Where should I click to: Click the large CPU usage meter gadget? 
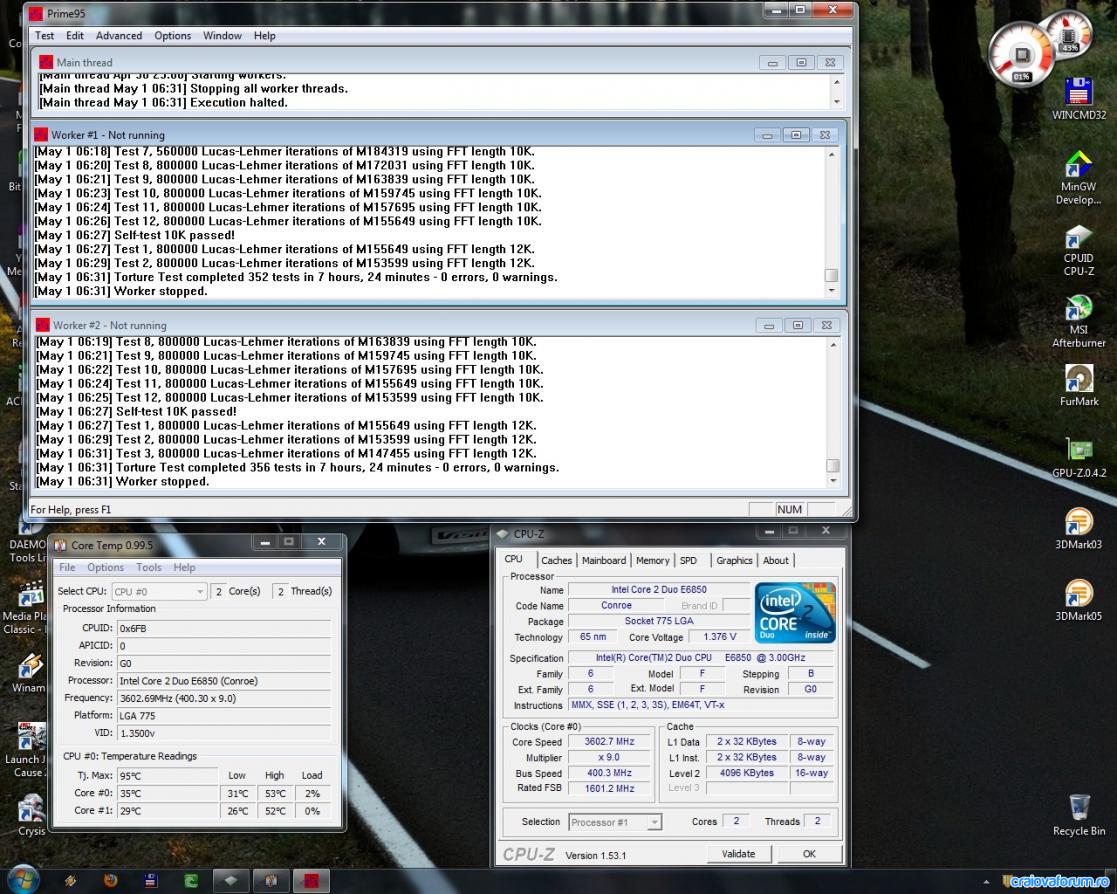(x=1022, y=57)
